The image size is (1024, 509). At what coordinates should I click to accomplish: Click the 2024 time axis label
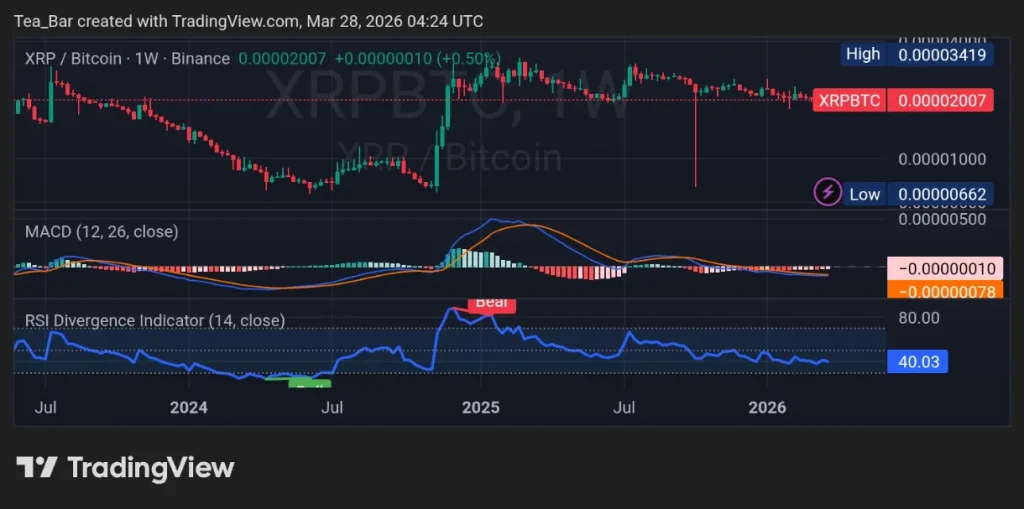click(188, 408)
